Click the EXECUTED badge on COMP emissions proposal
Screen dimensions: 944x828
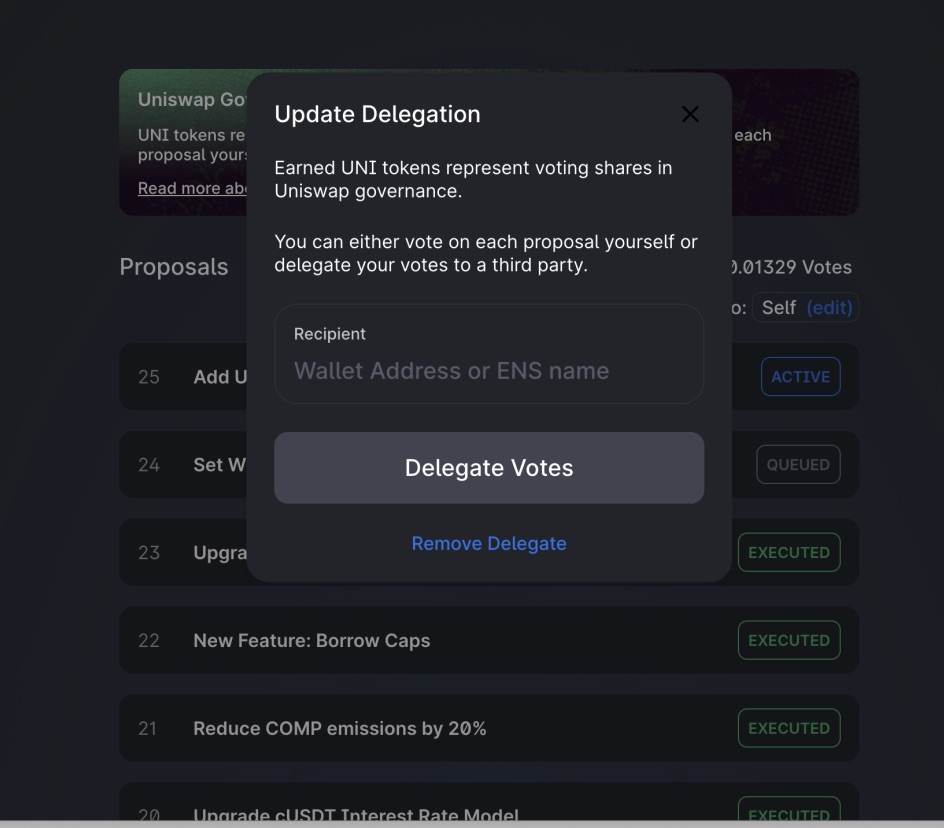click(x=789, y=728)
